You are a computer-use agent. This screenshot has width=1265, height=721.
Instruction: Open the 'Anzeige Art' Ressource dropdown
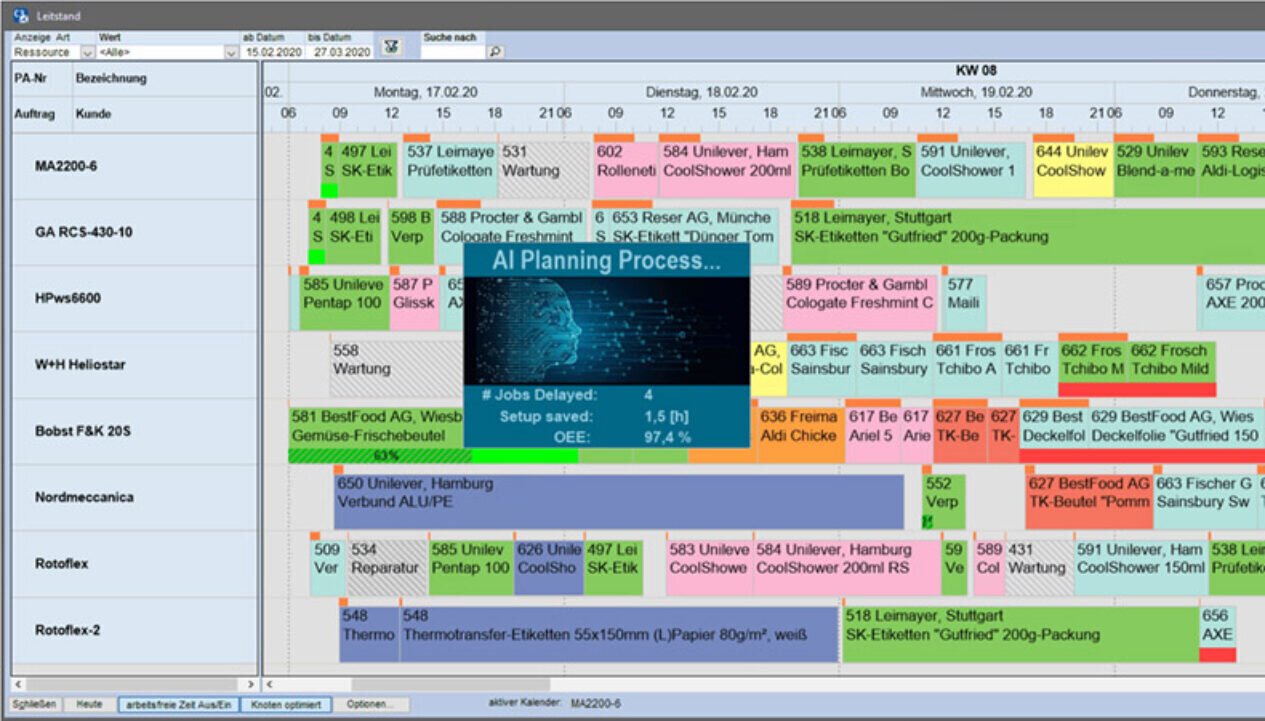[87, 52]
